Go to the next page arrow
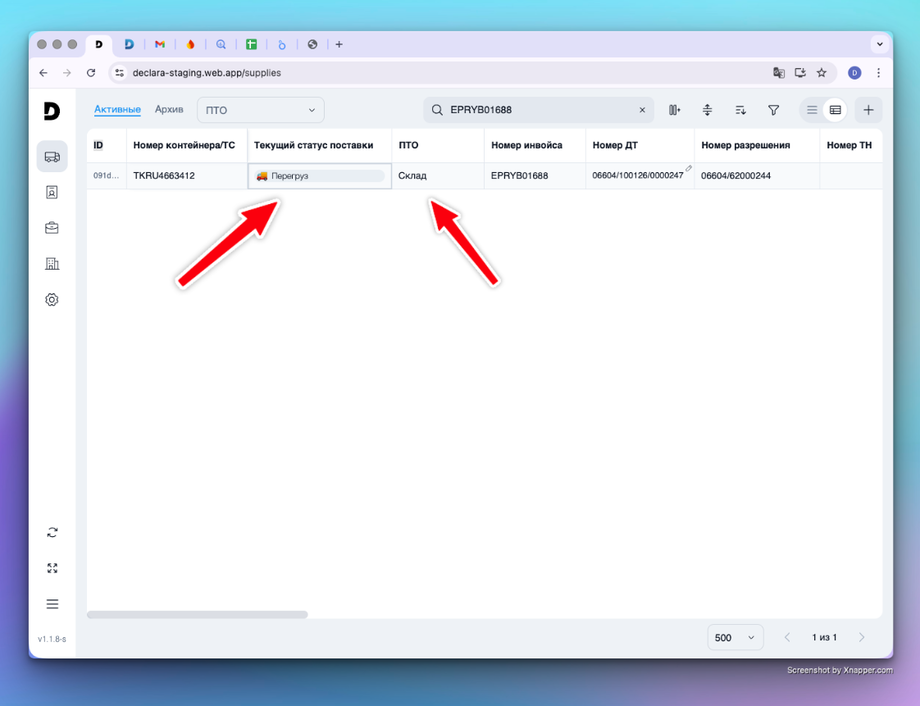The image size is (920, 706). pos(861,637)
